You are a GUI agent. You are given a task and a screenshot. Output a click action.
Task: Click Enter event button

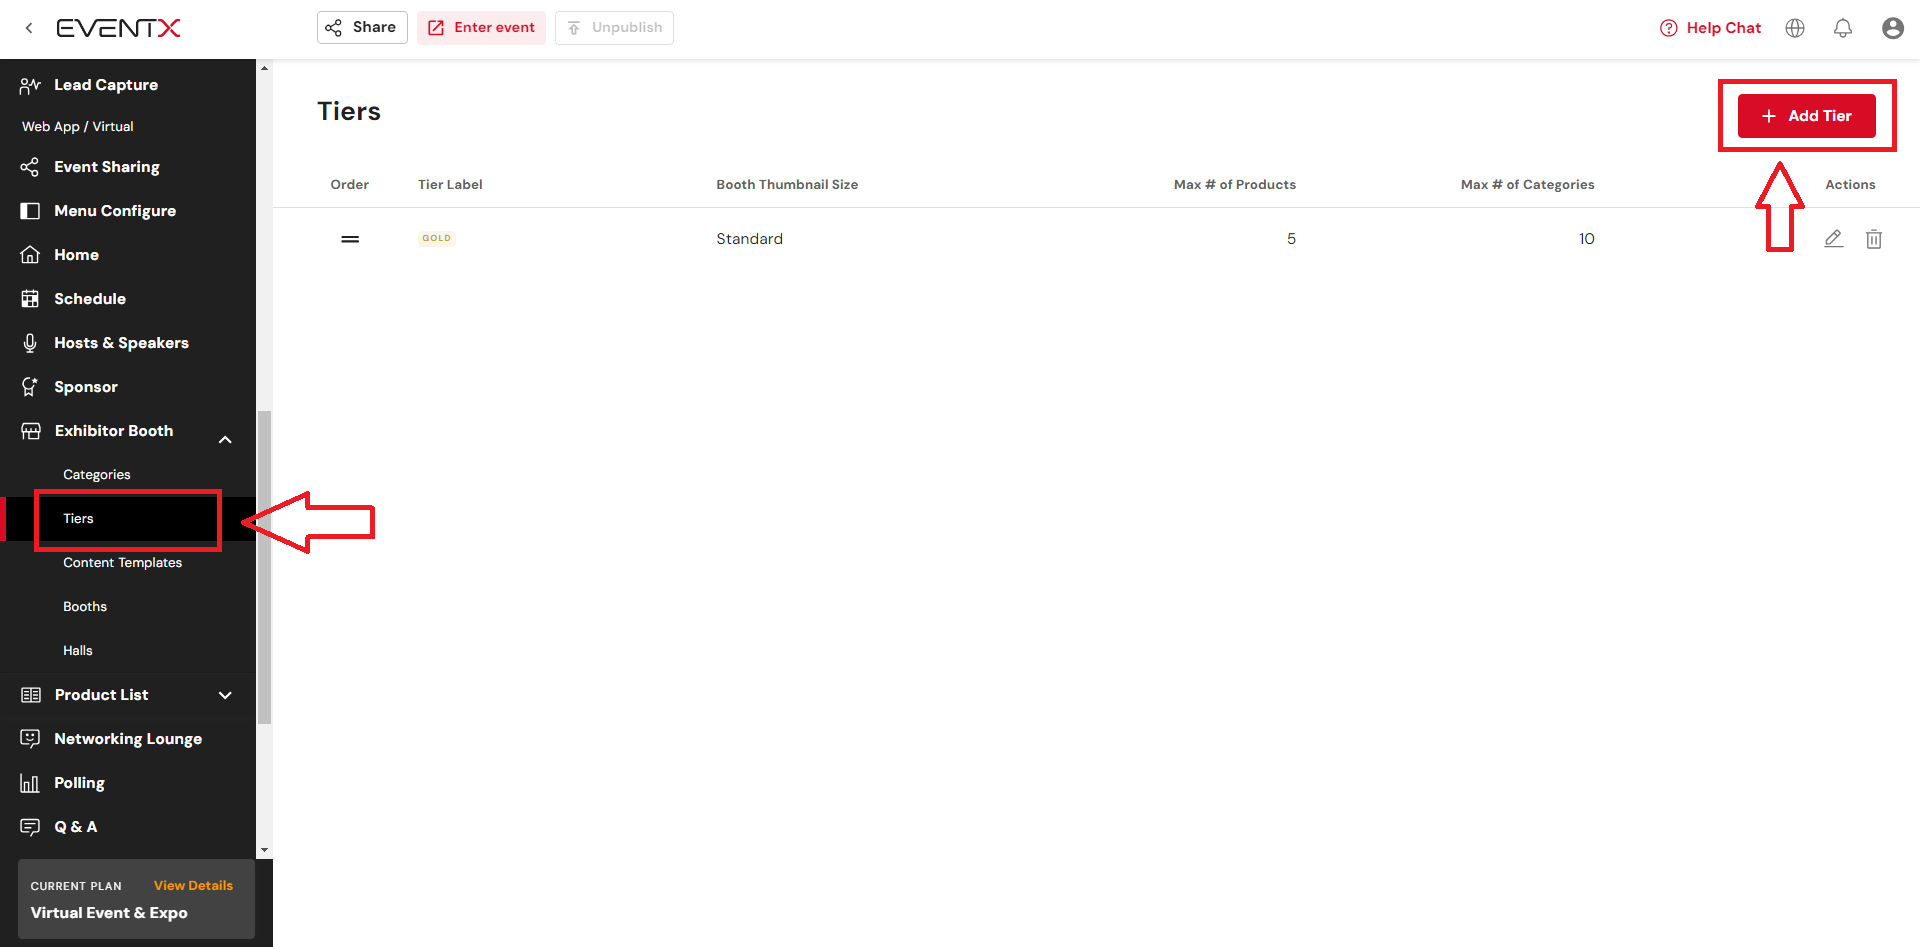click(x=481, y=28)
